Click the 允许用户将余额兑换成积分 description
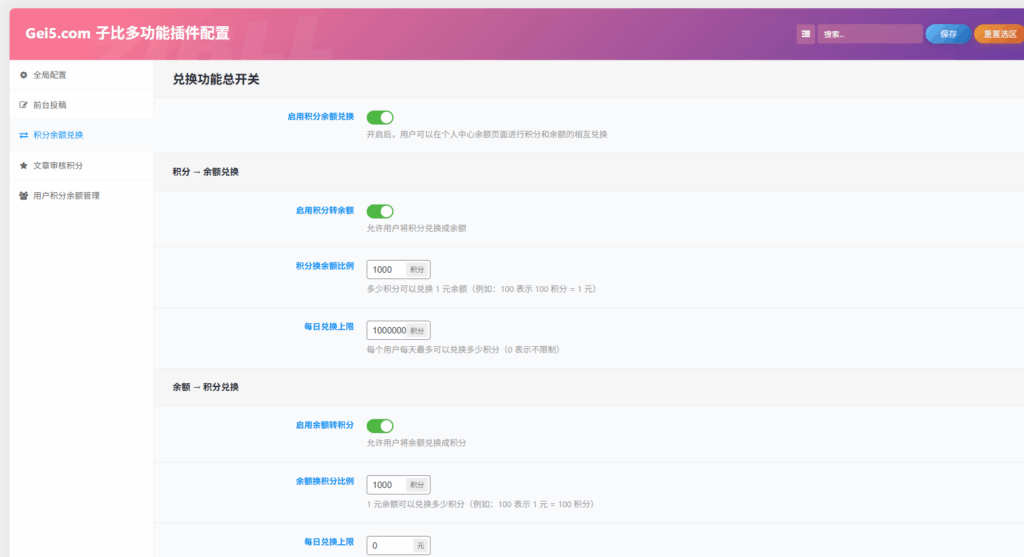The image size is (1024, 557). click(x=416, y=443)
